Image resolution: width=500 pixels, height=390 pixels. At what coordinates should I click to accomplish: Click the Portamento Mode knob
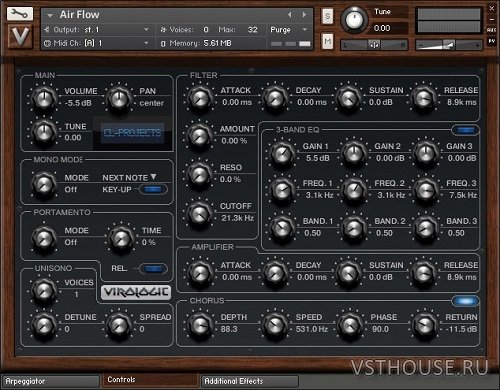[44, 238]
